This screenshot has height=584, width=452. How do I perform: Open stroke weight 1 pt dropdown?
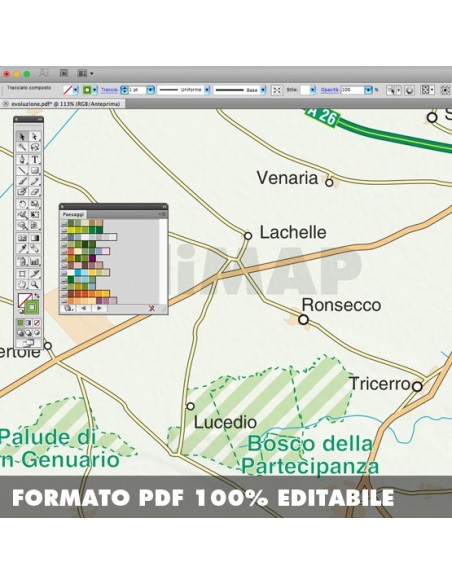(151, 90)
